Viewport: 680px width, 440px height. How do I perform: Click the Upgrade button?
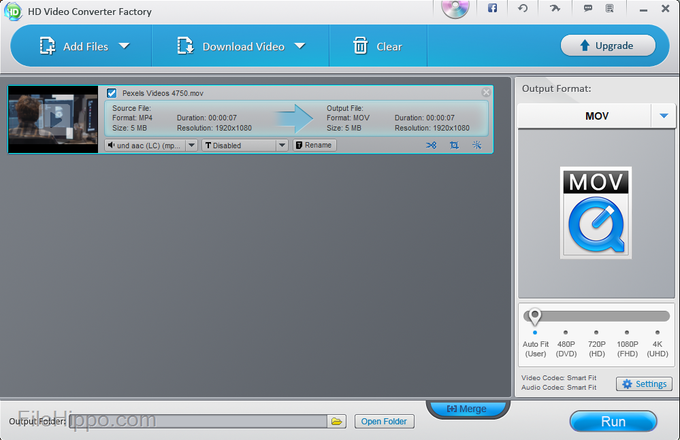(x=608, y=46)
